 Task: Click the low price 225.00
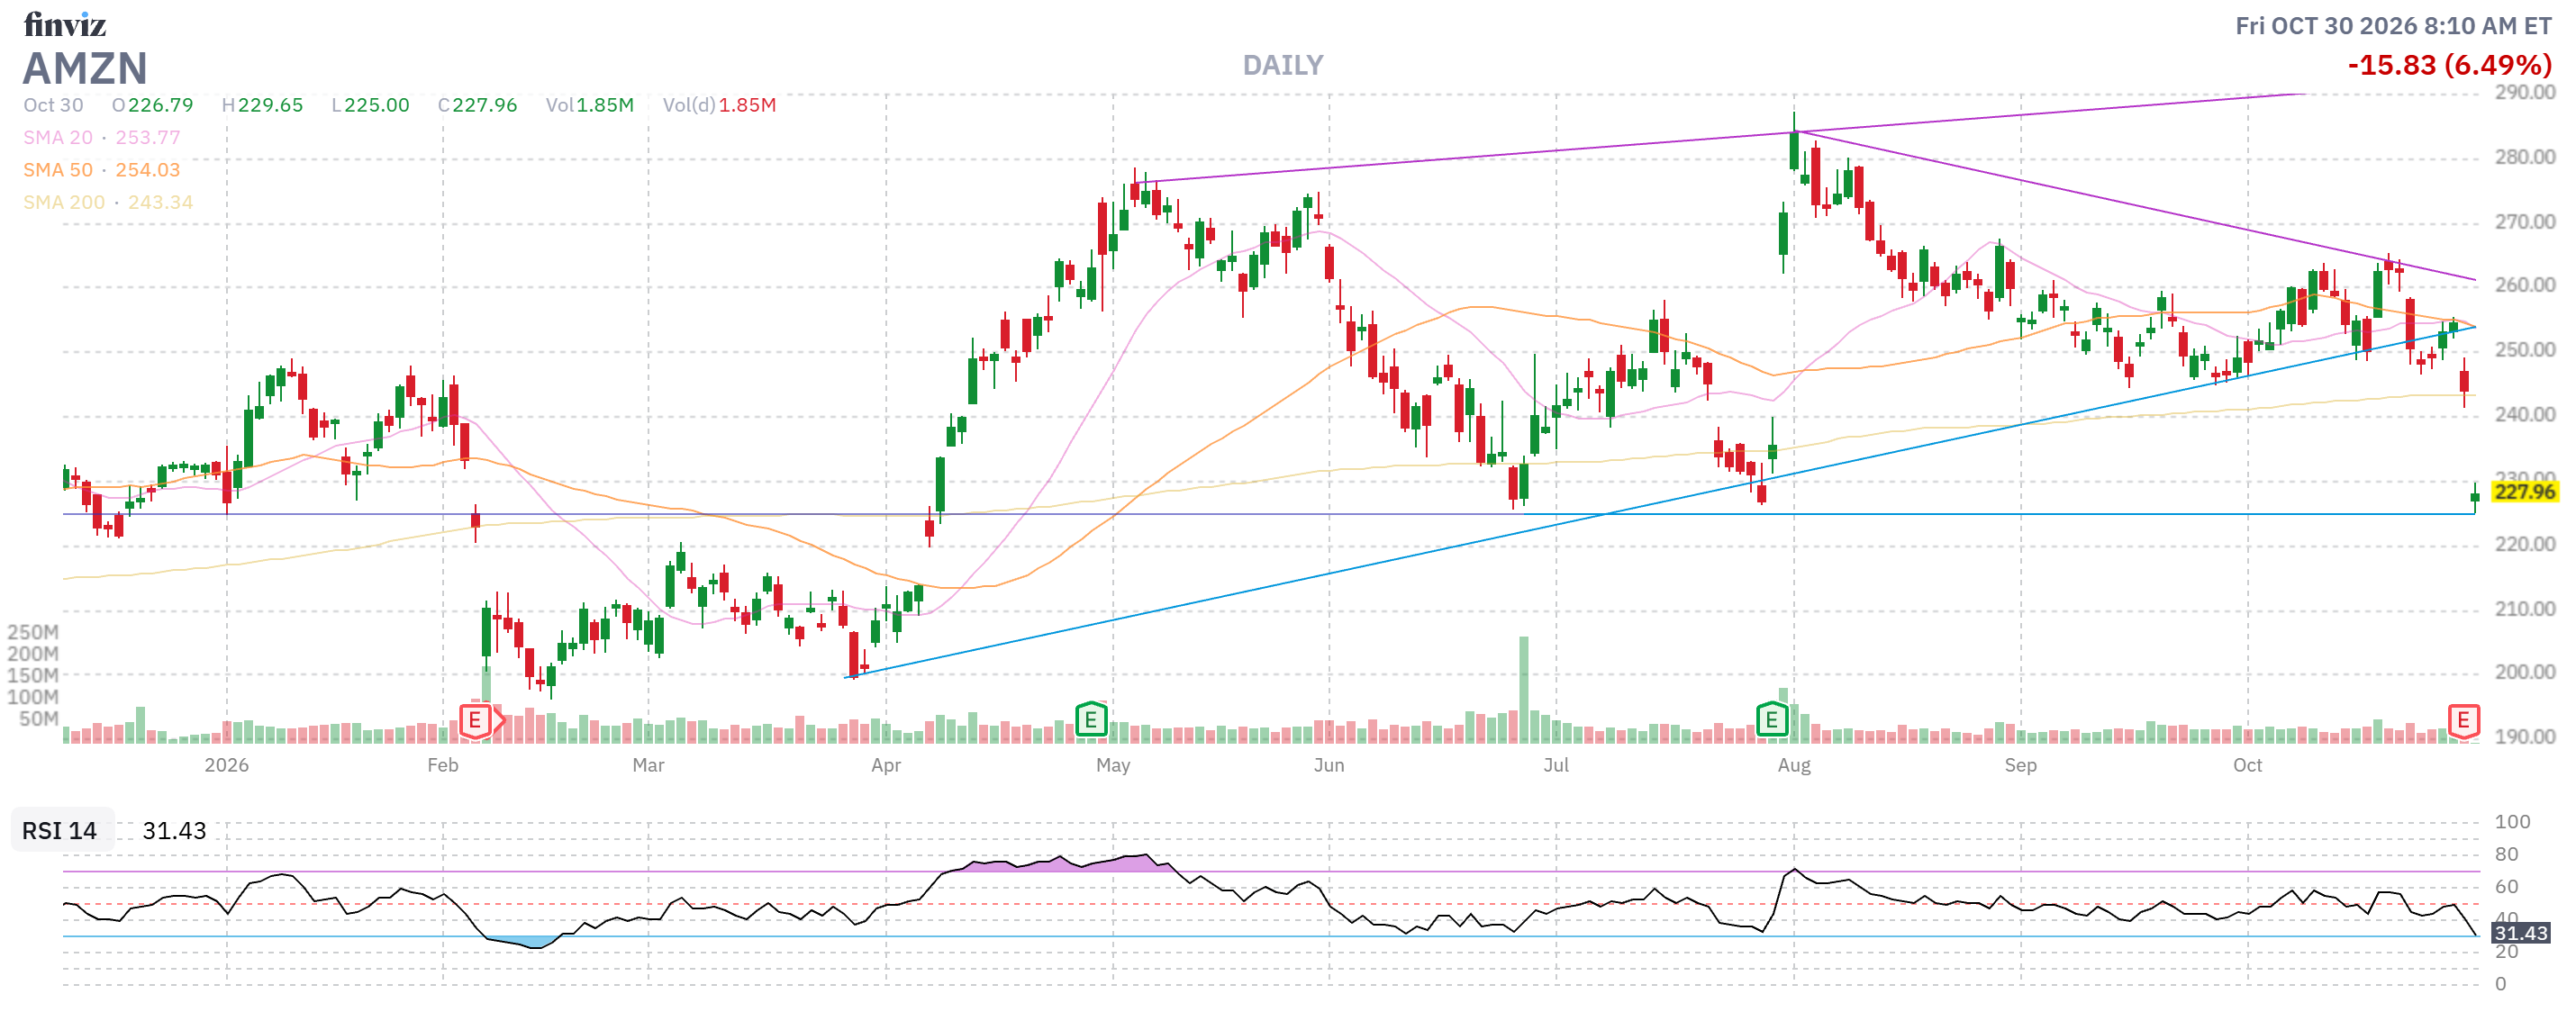click(377, 105)
